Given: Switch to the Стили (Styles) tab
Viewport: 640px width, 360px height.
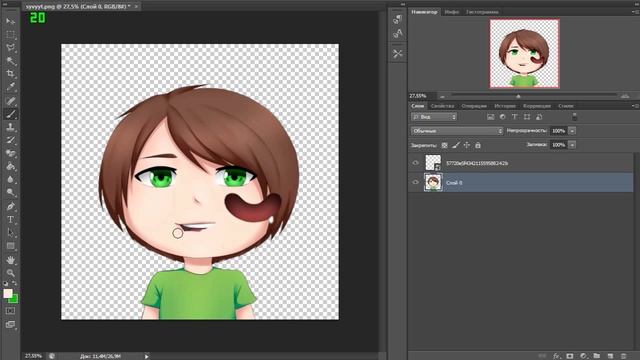Looking at the screenshot, I should (566, 106).
